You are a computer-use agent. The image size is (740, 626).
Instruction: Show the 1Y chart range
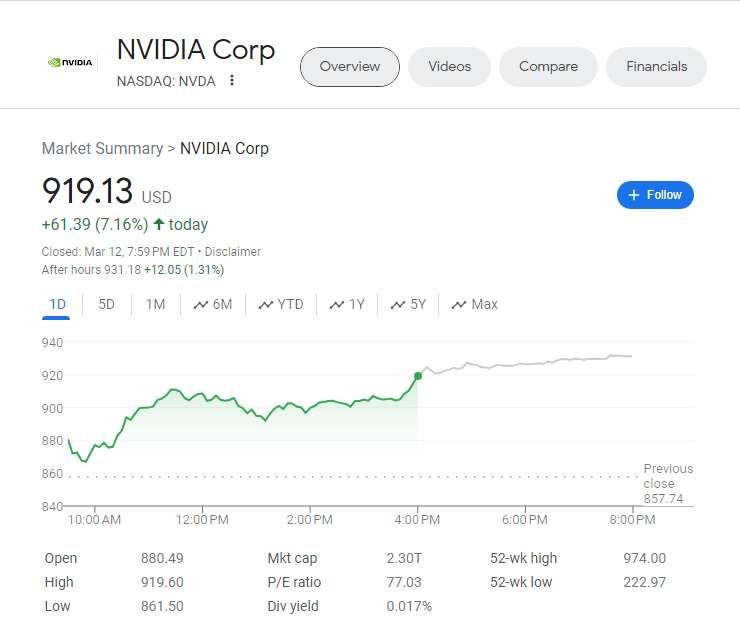[x=348, y=304]
